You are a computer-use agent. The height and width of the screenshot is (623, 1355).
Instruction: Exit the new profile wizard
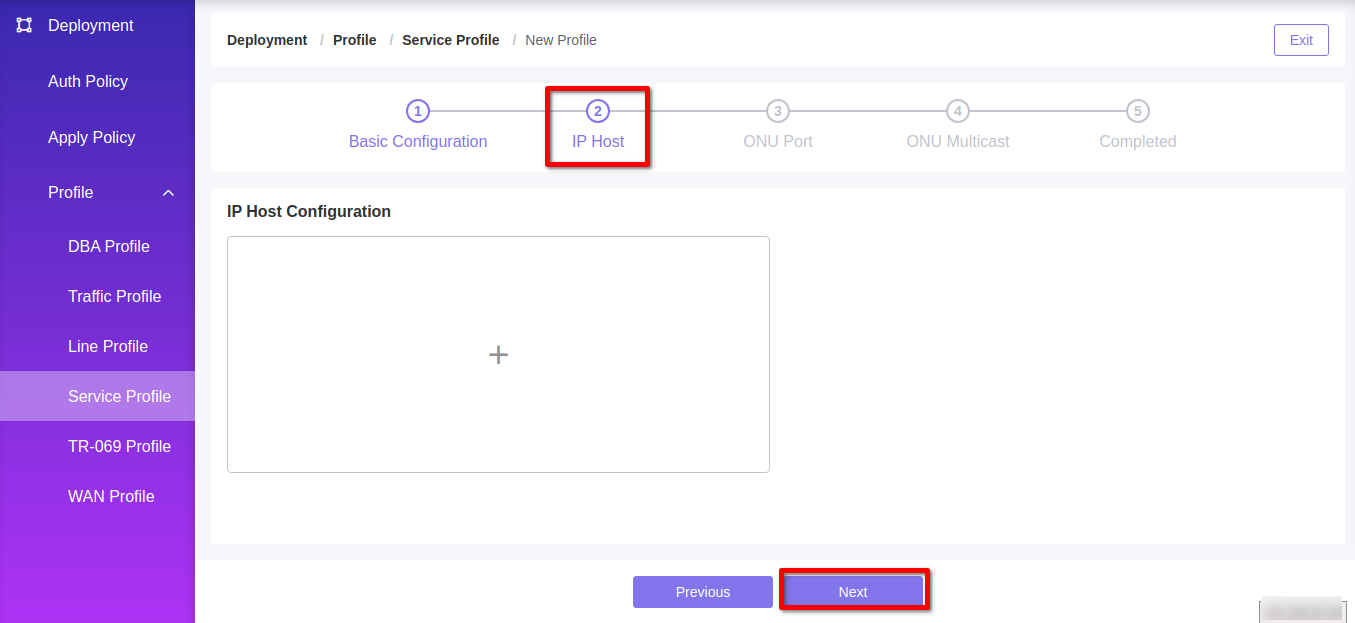tap(1301, 40)
